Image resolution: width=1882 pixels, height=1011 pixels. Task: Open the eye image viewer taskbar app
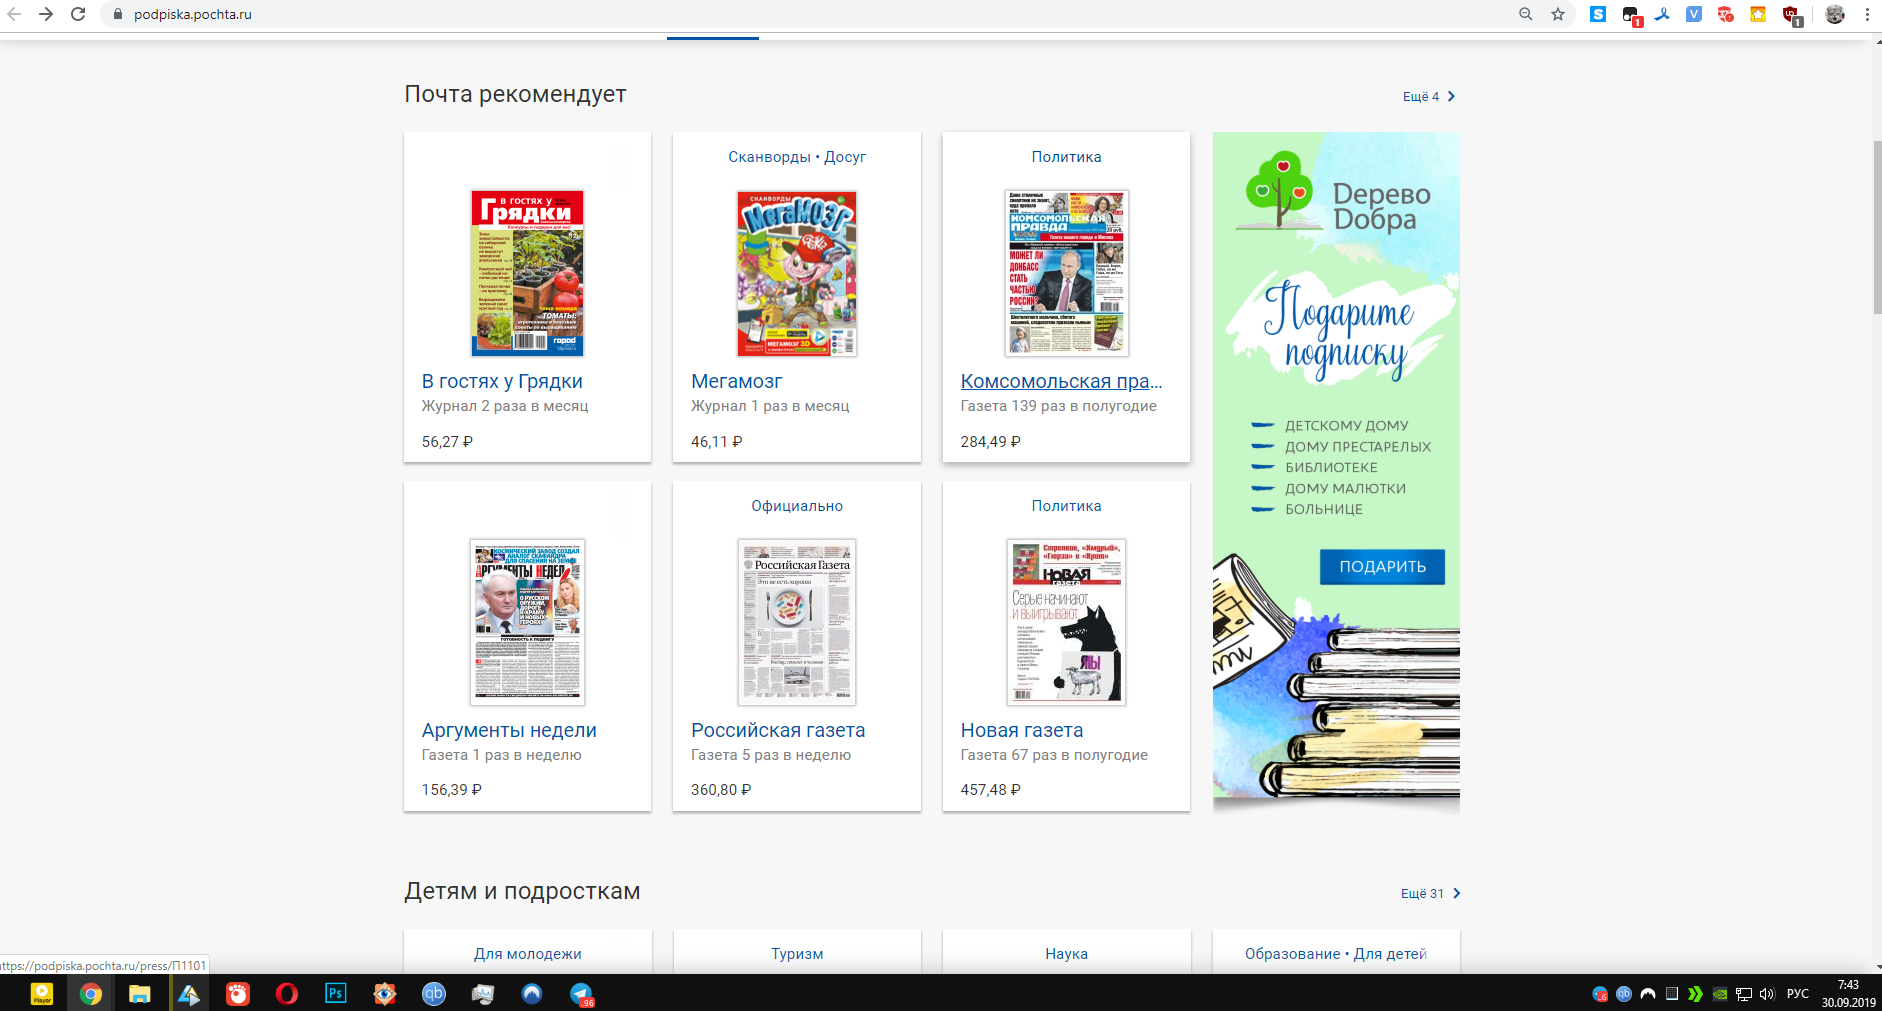pyautogui.click(x=385, y=993)
